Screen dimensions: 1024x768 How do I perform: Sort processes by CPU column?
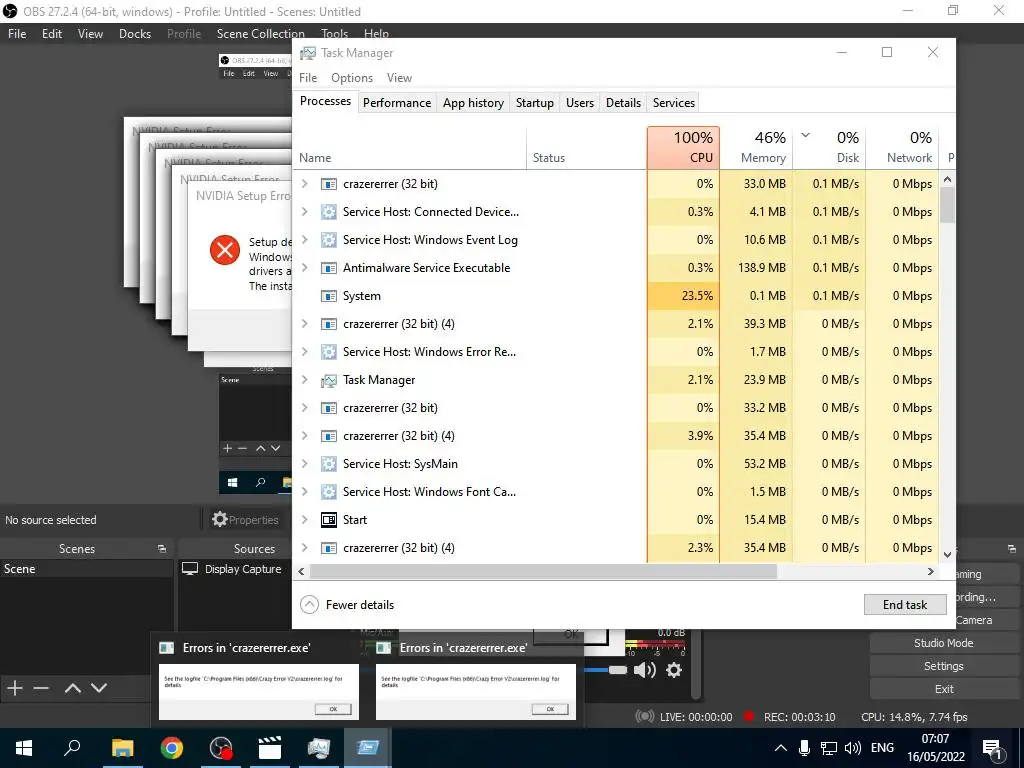pos(683,148)
